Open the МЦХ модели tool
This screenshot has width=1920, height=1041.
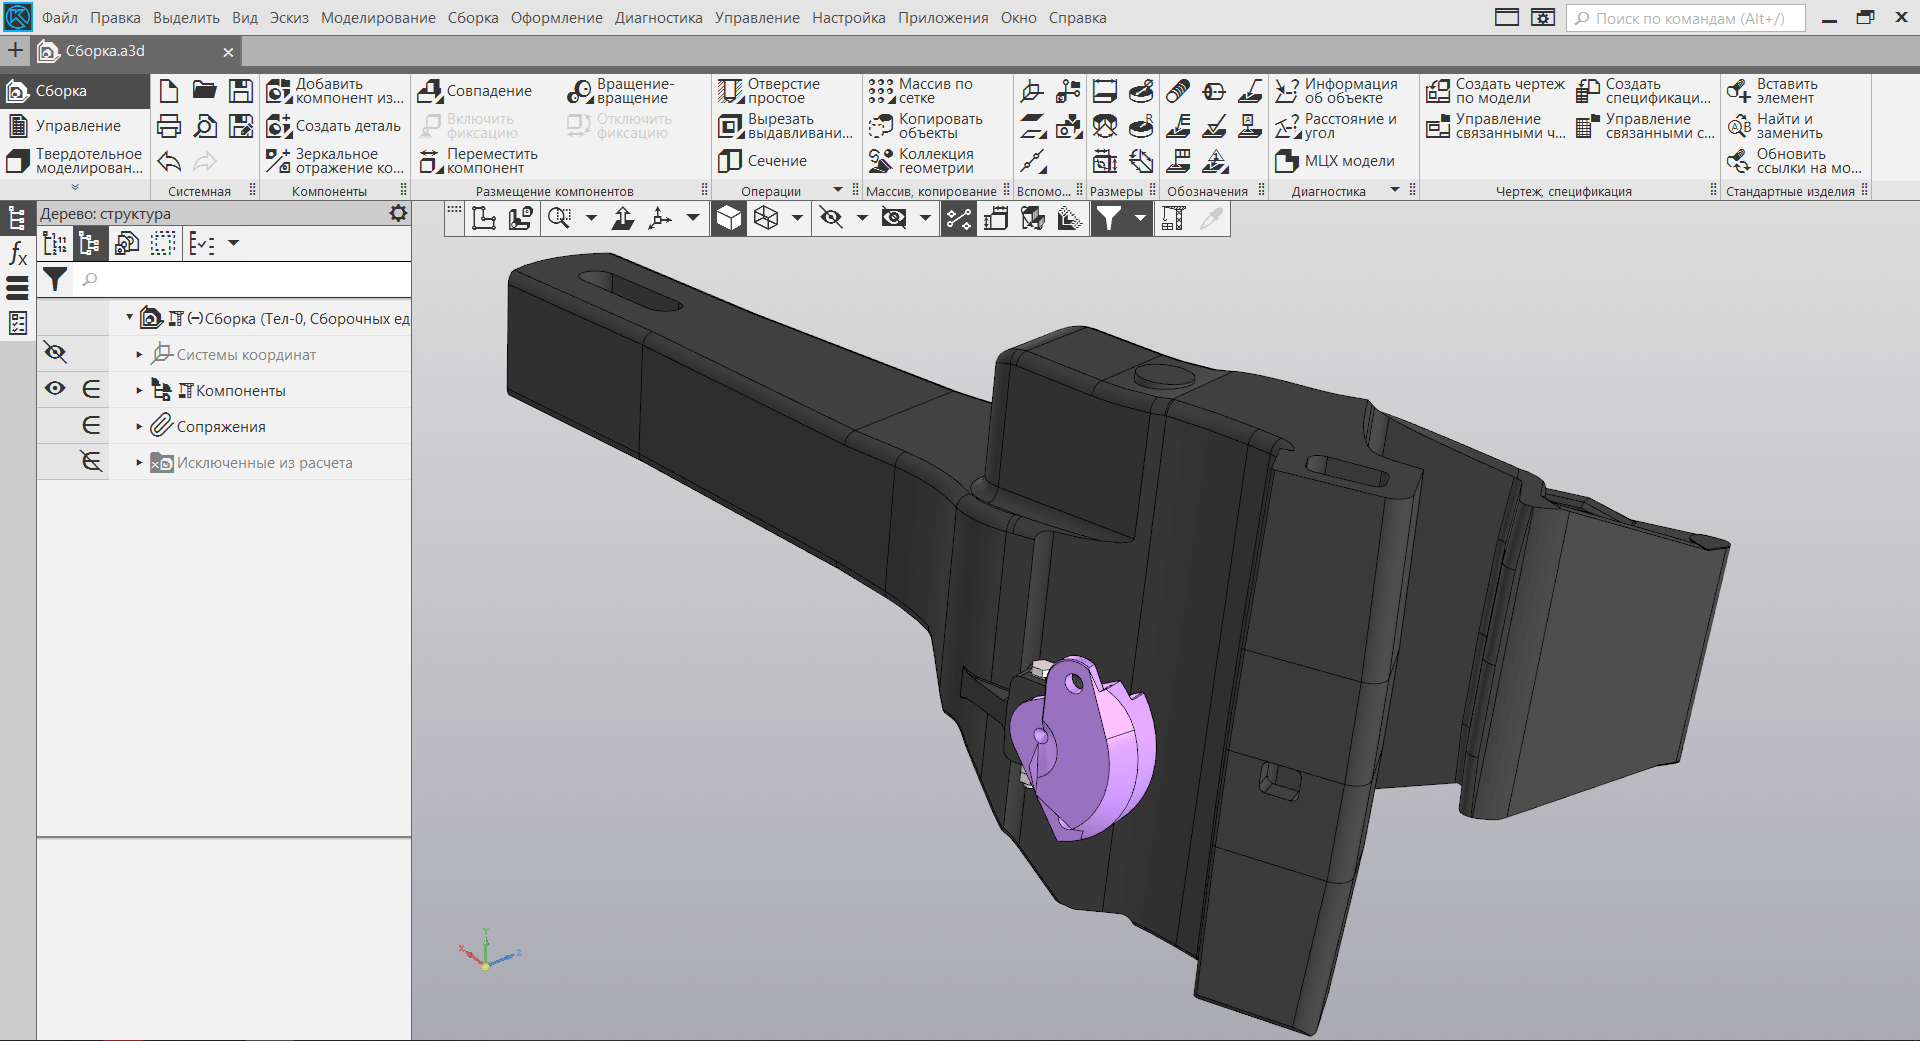click(x=1334, y=161)
